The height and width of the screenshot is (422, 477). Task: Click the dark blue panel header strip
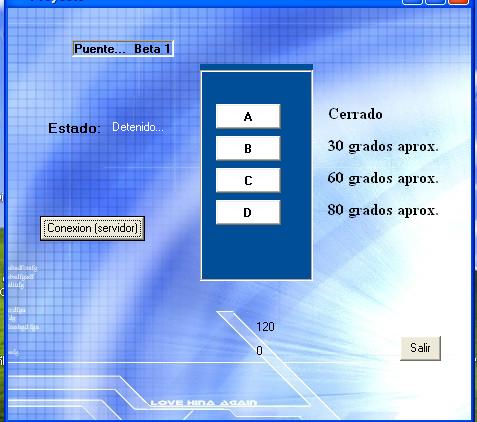256,67
